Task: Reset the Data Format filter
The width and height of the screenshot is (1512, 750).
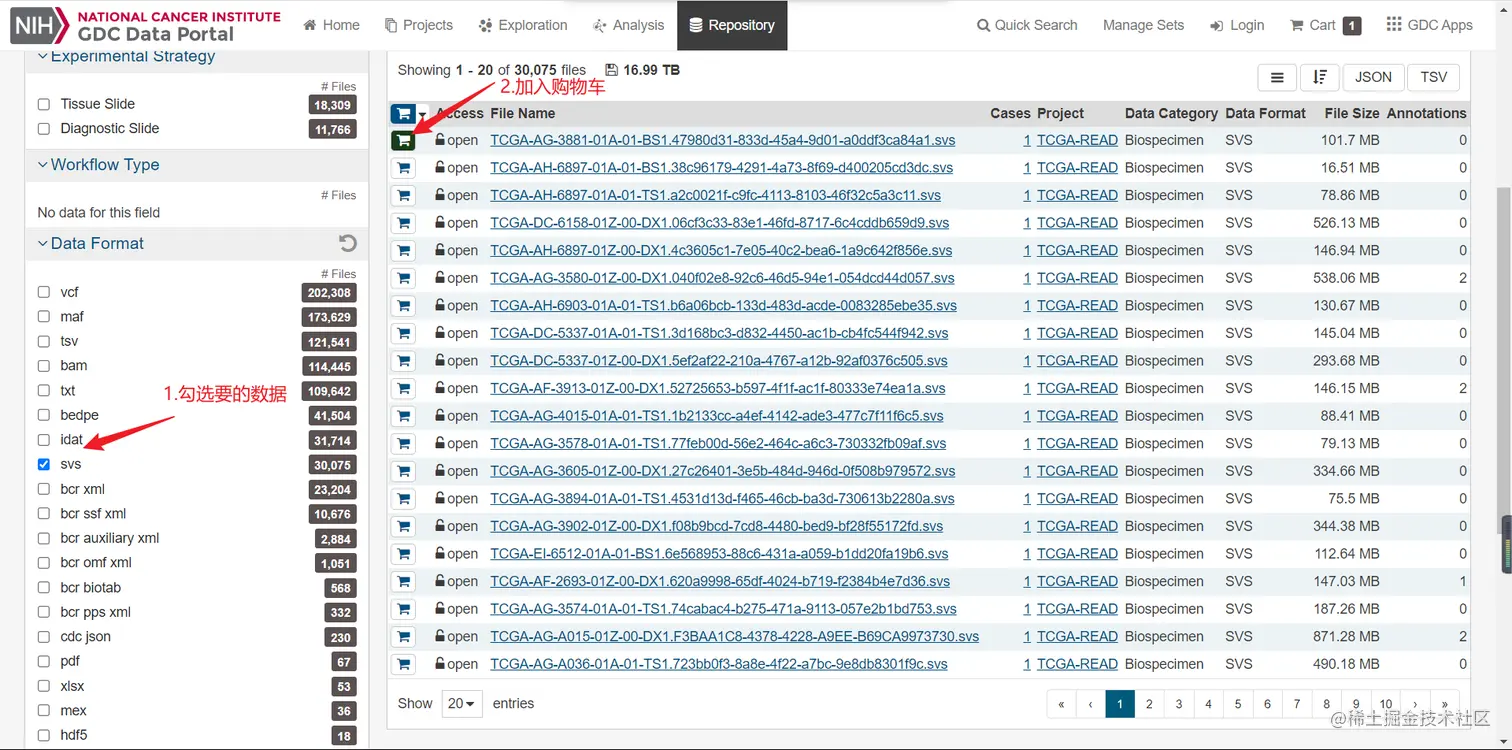Action: [x=347, y=243]
